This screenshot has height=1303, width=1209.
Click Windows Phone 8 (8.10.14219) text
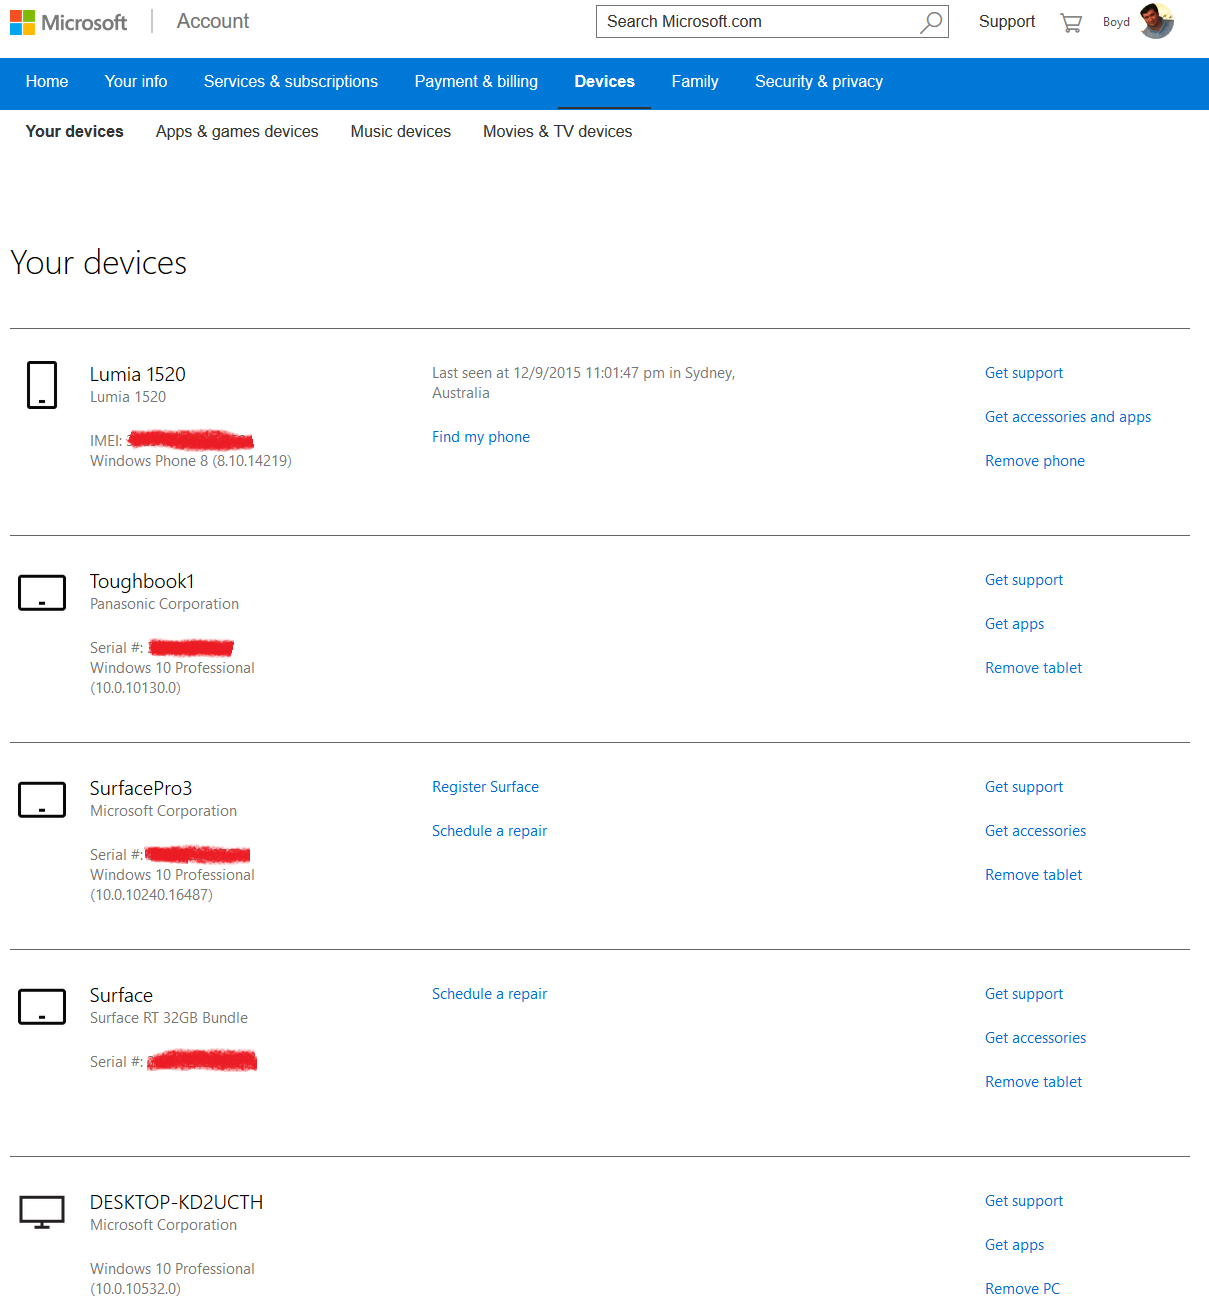point(191,461)
